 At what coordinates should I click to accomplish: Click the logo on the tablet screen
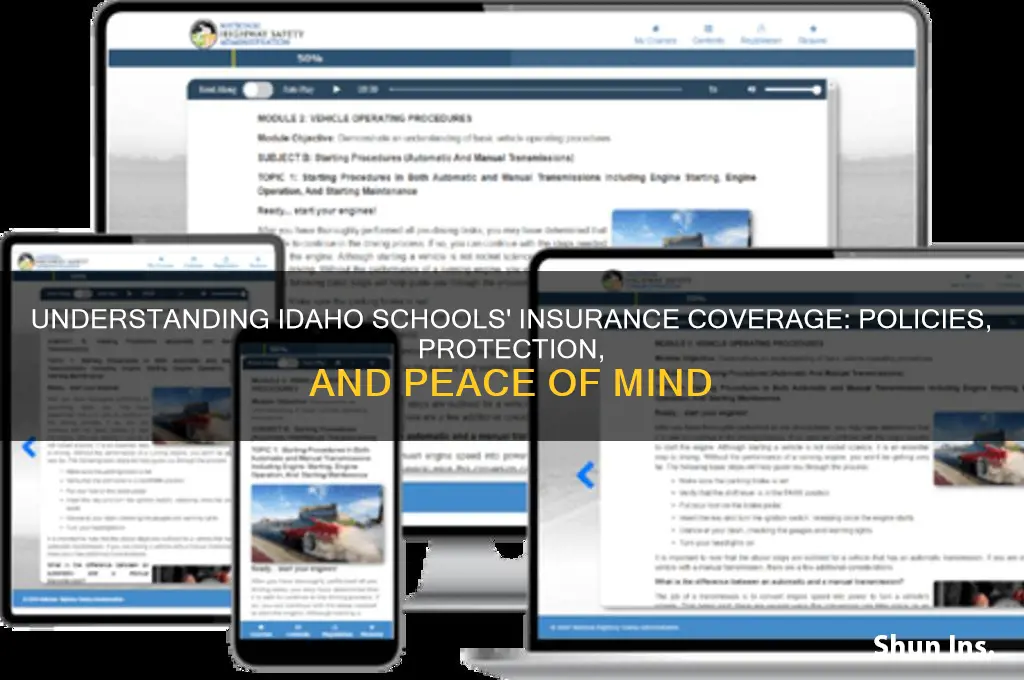(x=52, y=261)
